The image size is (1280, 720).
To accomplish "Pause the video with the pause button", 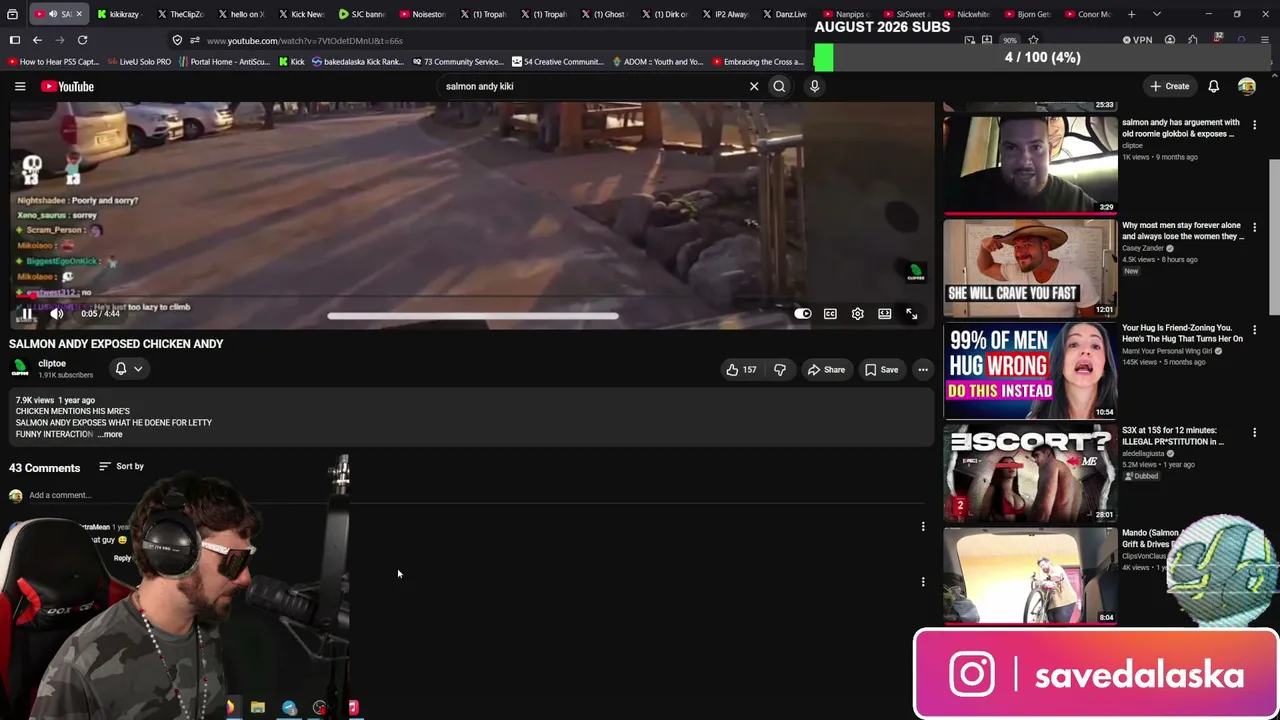I will (x=27, y=314).
